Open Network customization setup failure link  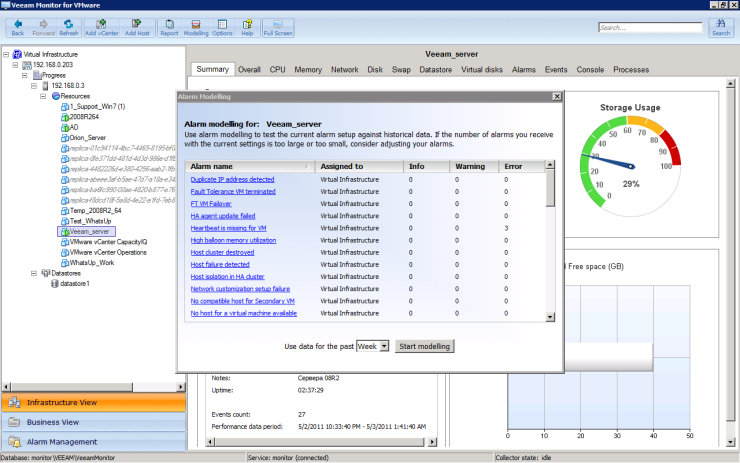pyautogui.click(x=240, y=289)
